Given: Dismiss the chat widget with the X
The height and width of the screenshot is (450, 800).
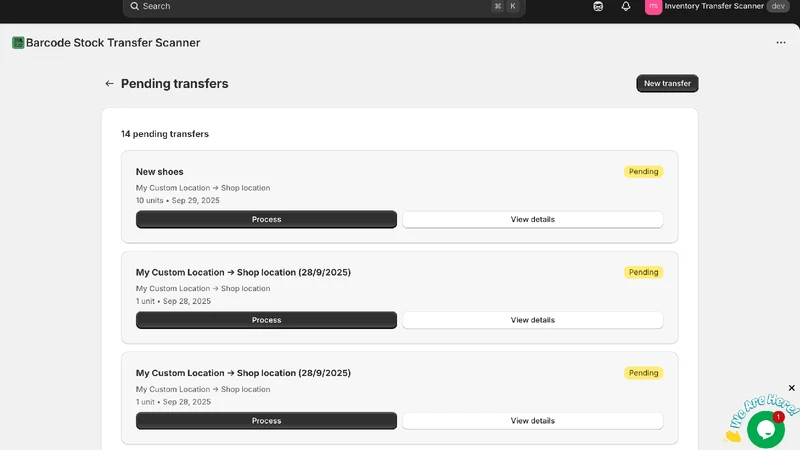Looking at the screenshot, I should (x=791, y=388).
